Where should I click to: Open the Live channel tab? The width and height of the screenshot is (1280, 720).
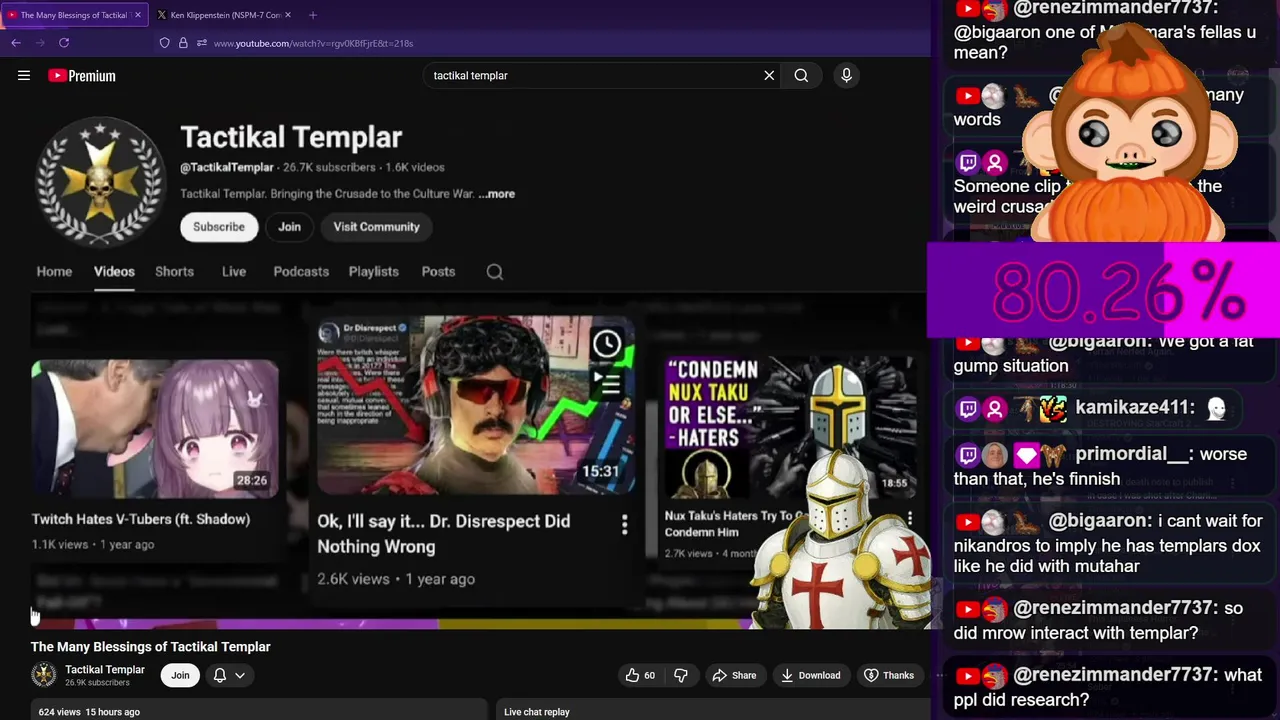(x=234, y=271)
